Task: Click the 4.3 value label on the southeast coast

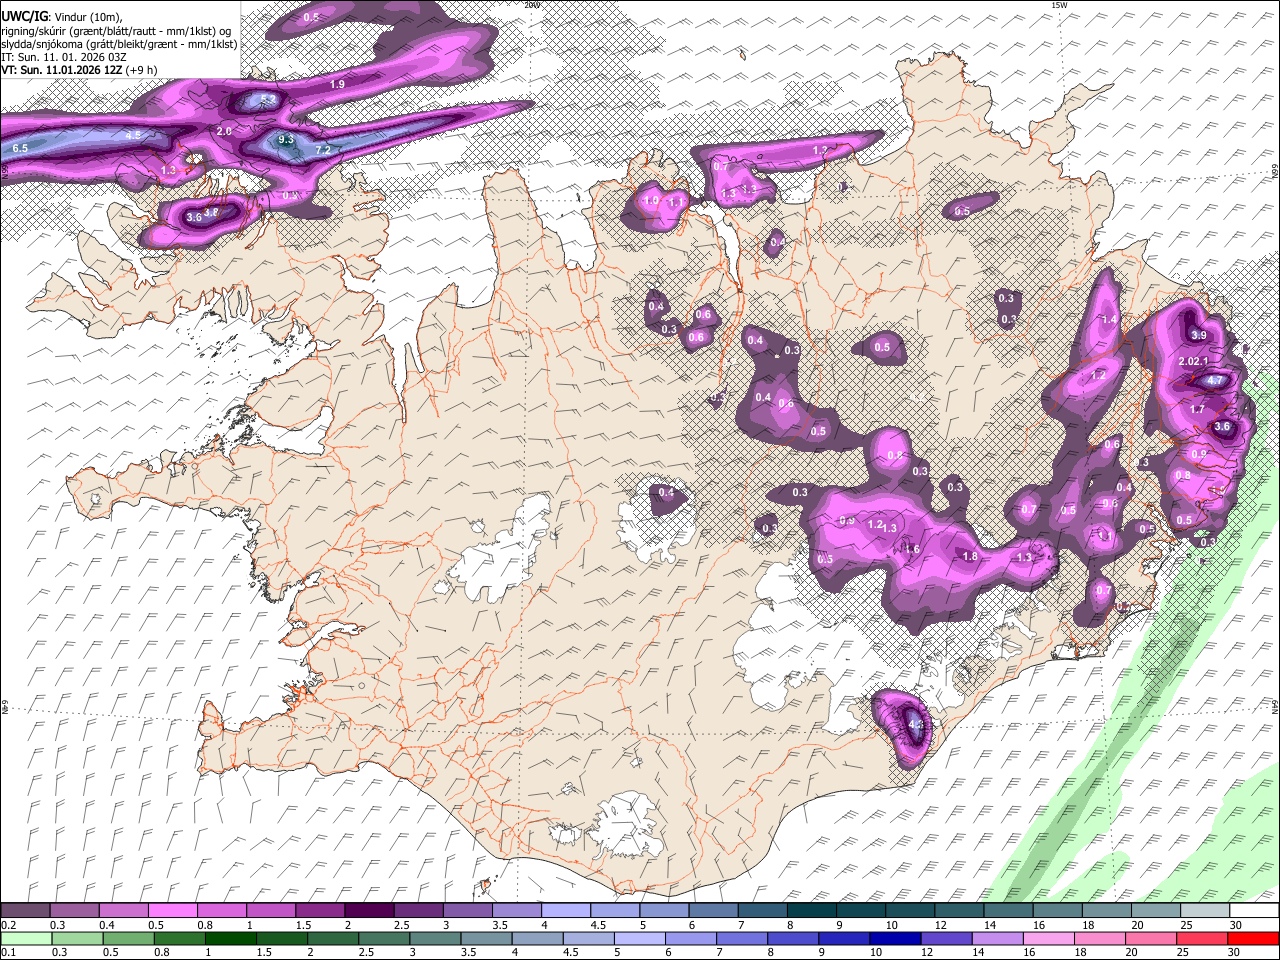Action: (x=917, y=723)
